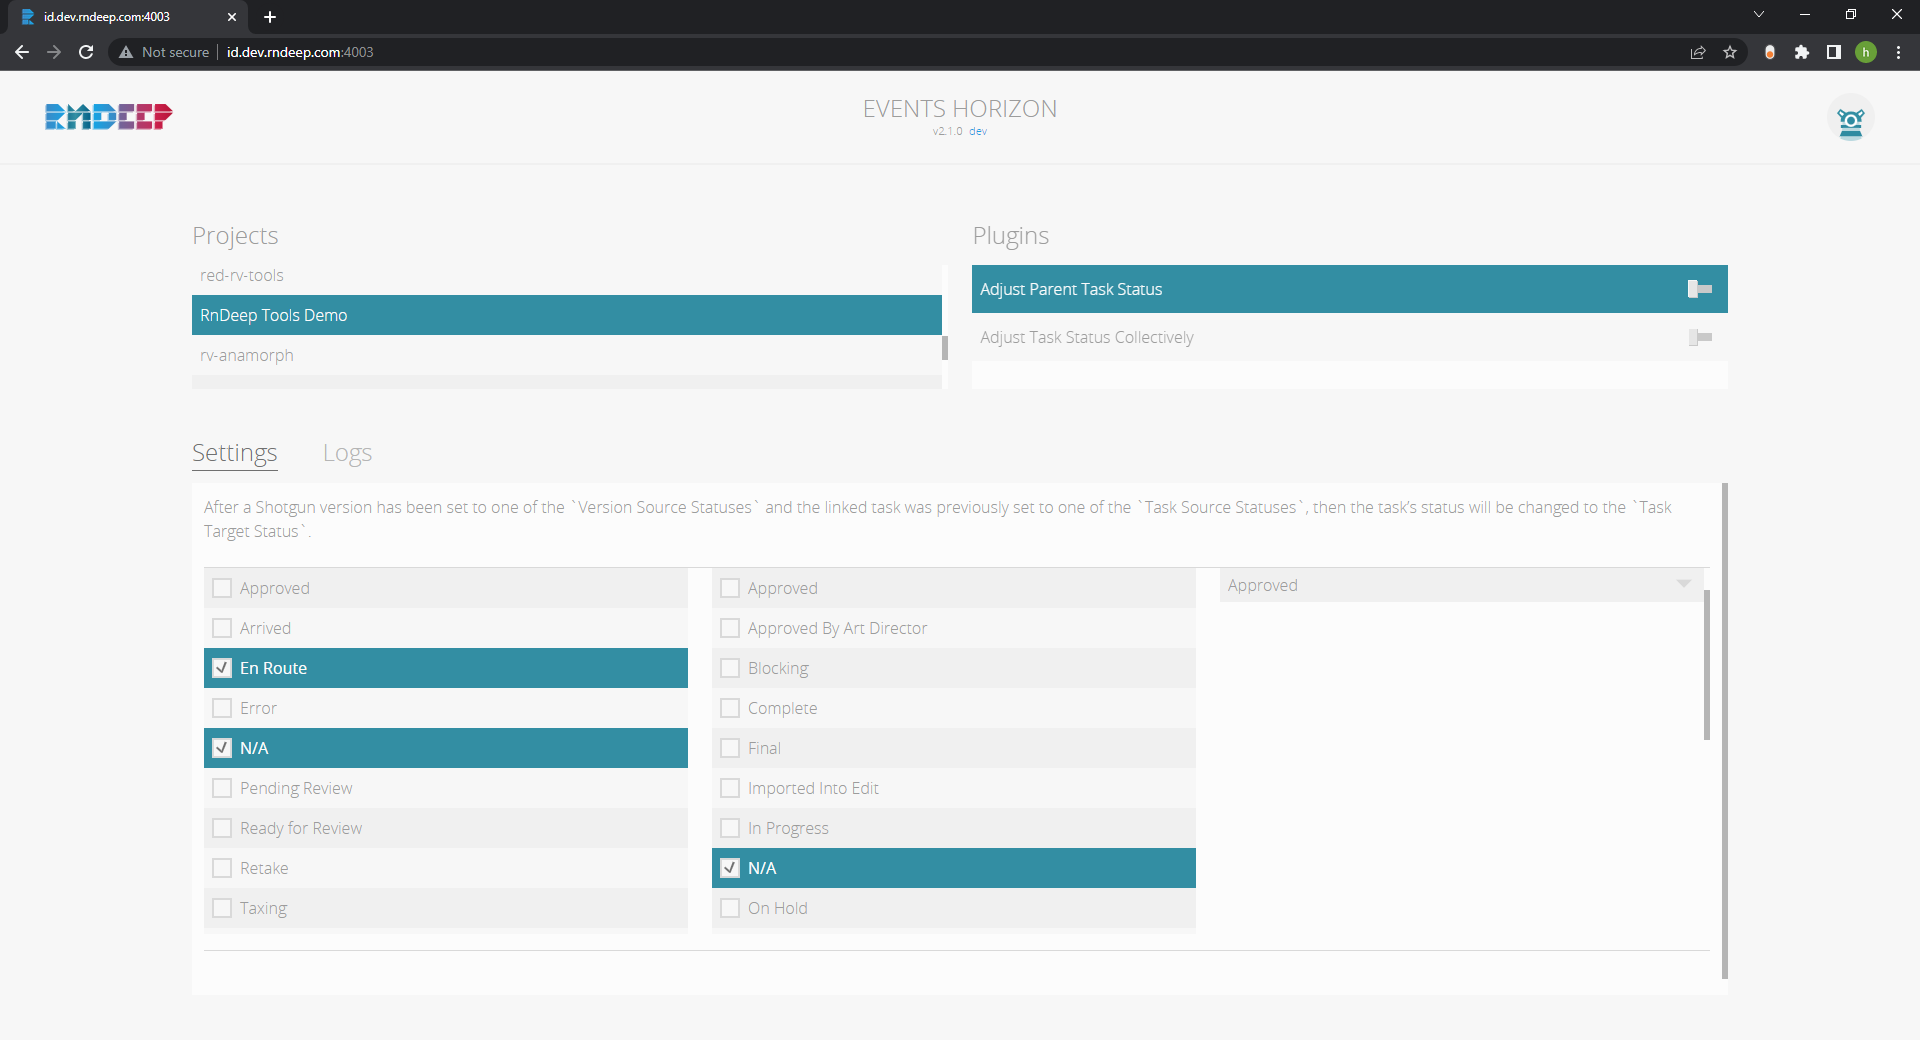The image size is (1920, 1040).
Task: Click the share page icon
Action: 1698,52
